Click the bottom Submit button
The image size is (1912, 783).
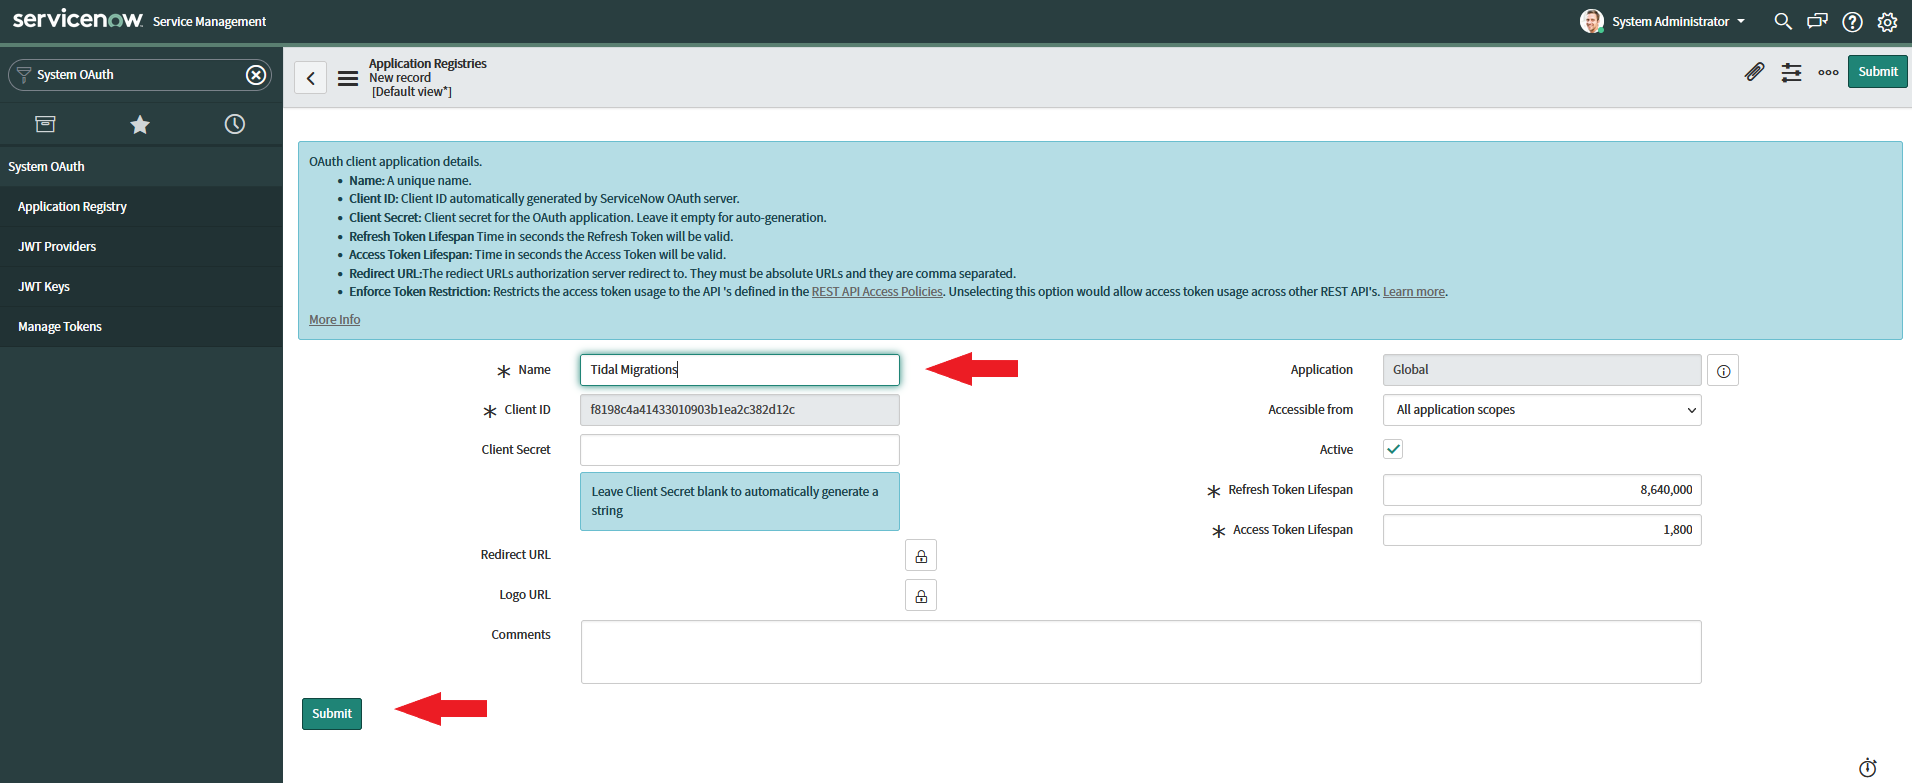coord(332,714)
